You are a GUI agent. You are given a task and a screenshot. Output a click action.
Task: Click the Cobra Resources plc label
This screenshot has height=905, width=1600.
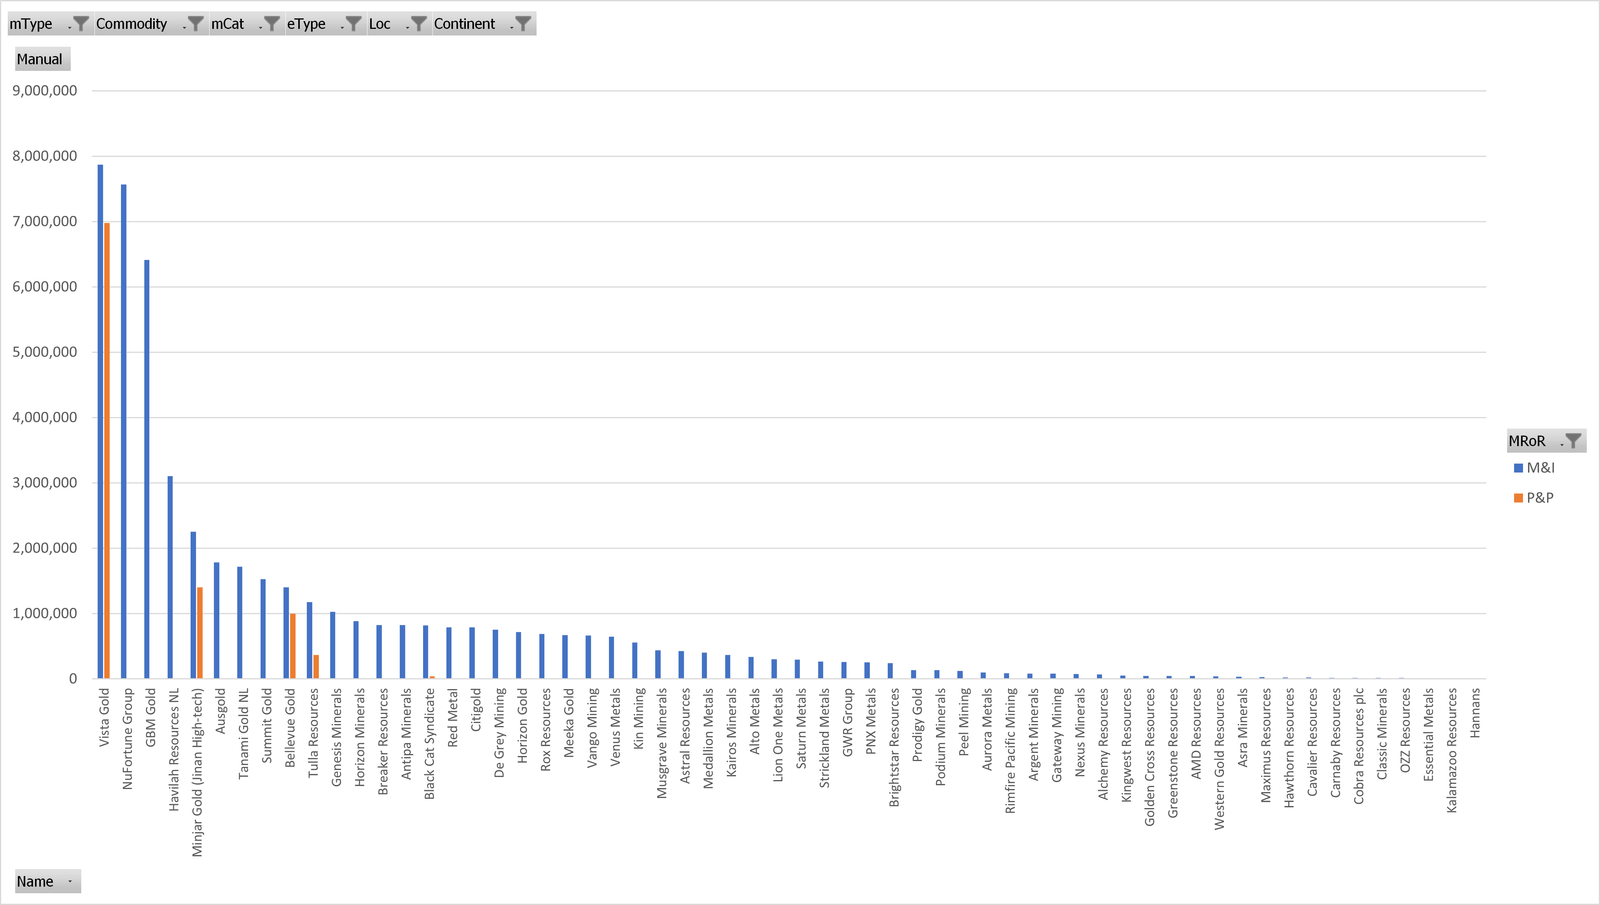pos(1359,746)
